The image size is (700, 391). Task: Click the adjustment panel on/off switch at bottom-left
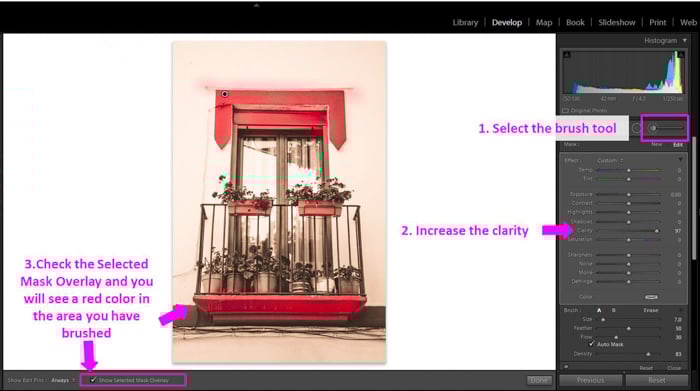pos(566,367)
